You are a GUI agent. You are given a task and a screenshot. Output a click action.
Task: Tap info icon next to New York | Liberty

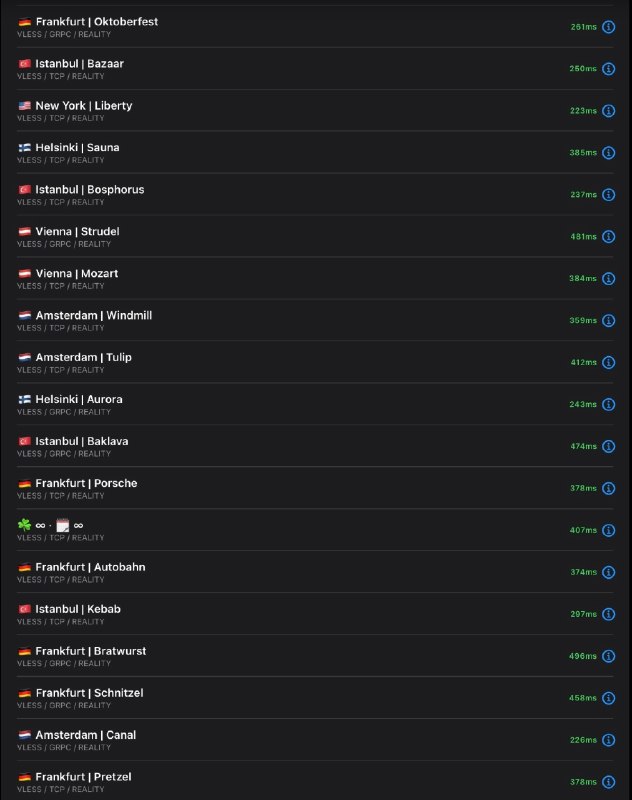pyautogui.click(x=608, y=111)
